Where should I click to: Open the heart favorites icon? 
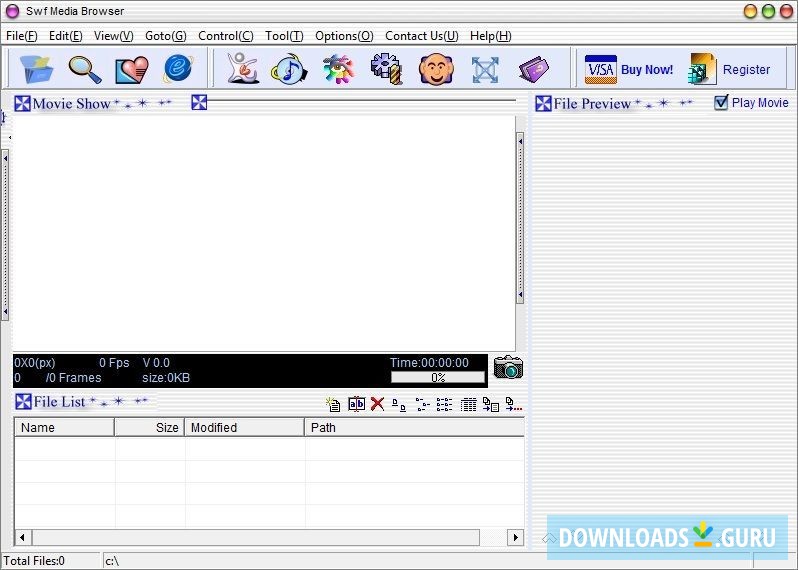(132, 69)
